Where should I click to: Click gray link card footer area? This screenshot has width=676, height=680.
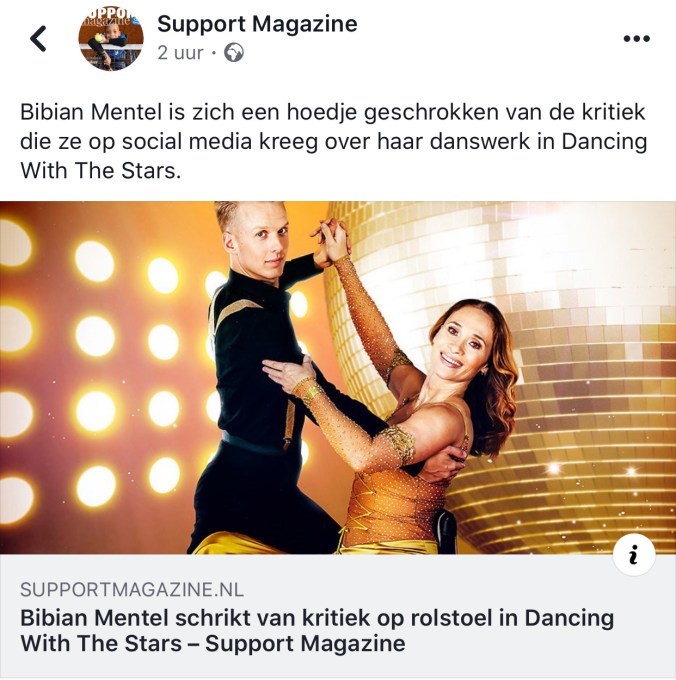click(338, 616)
